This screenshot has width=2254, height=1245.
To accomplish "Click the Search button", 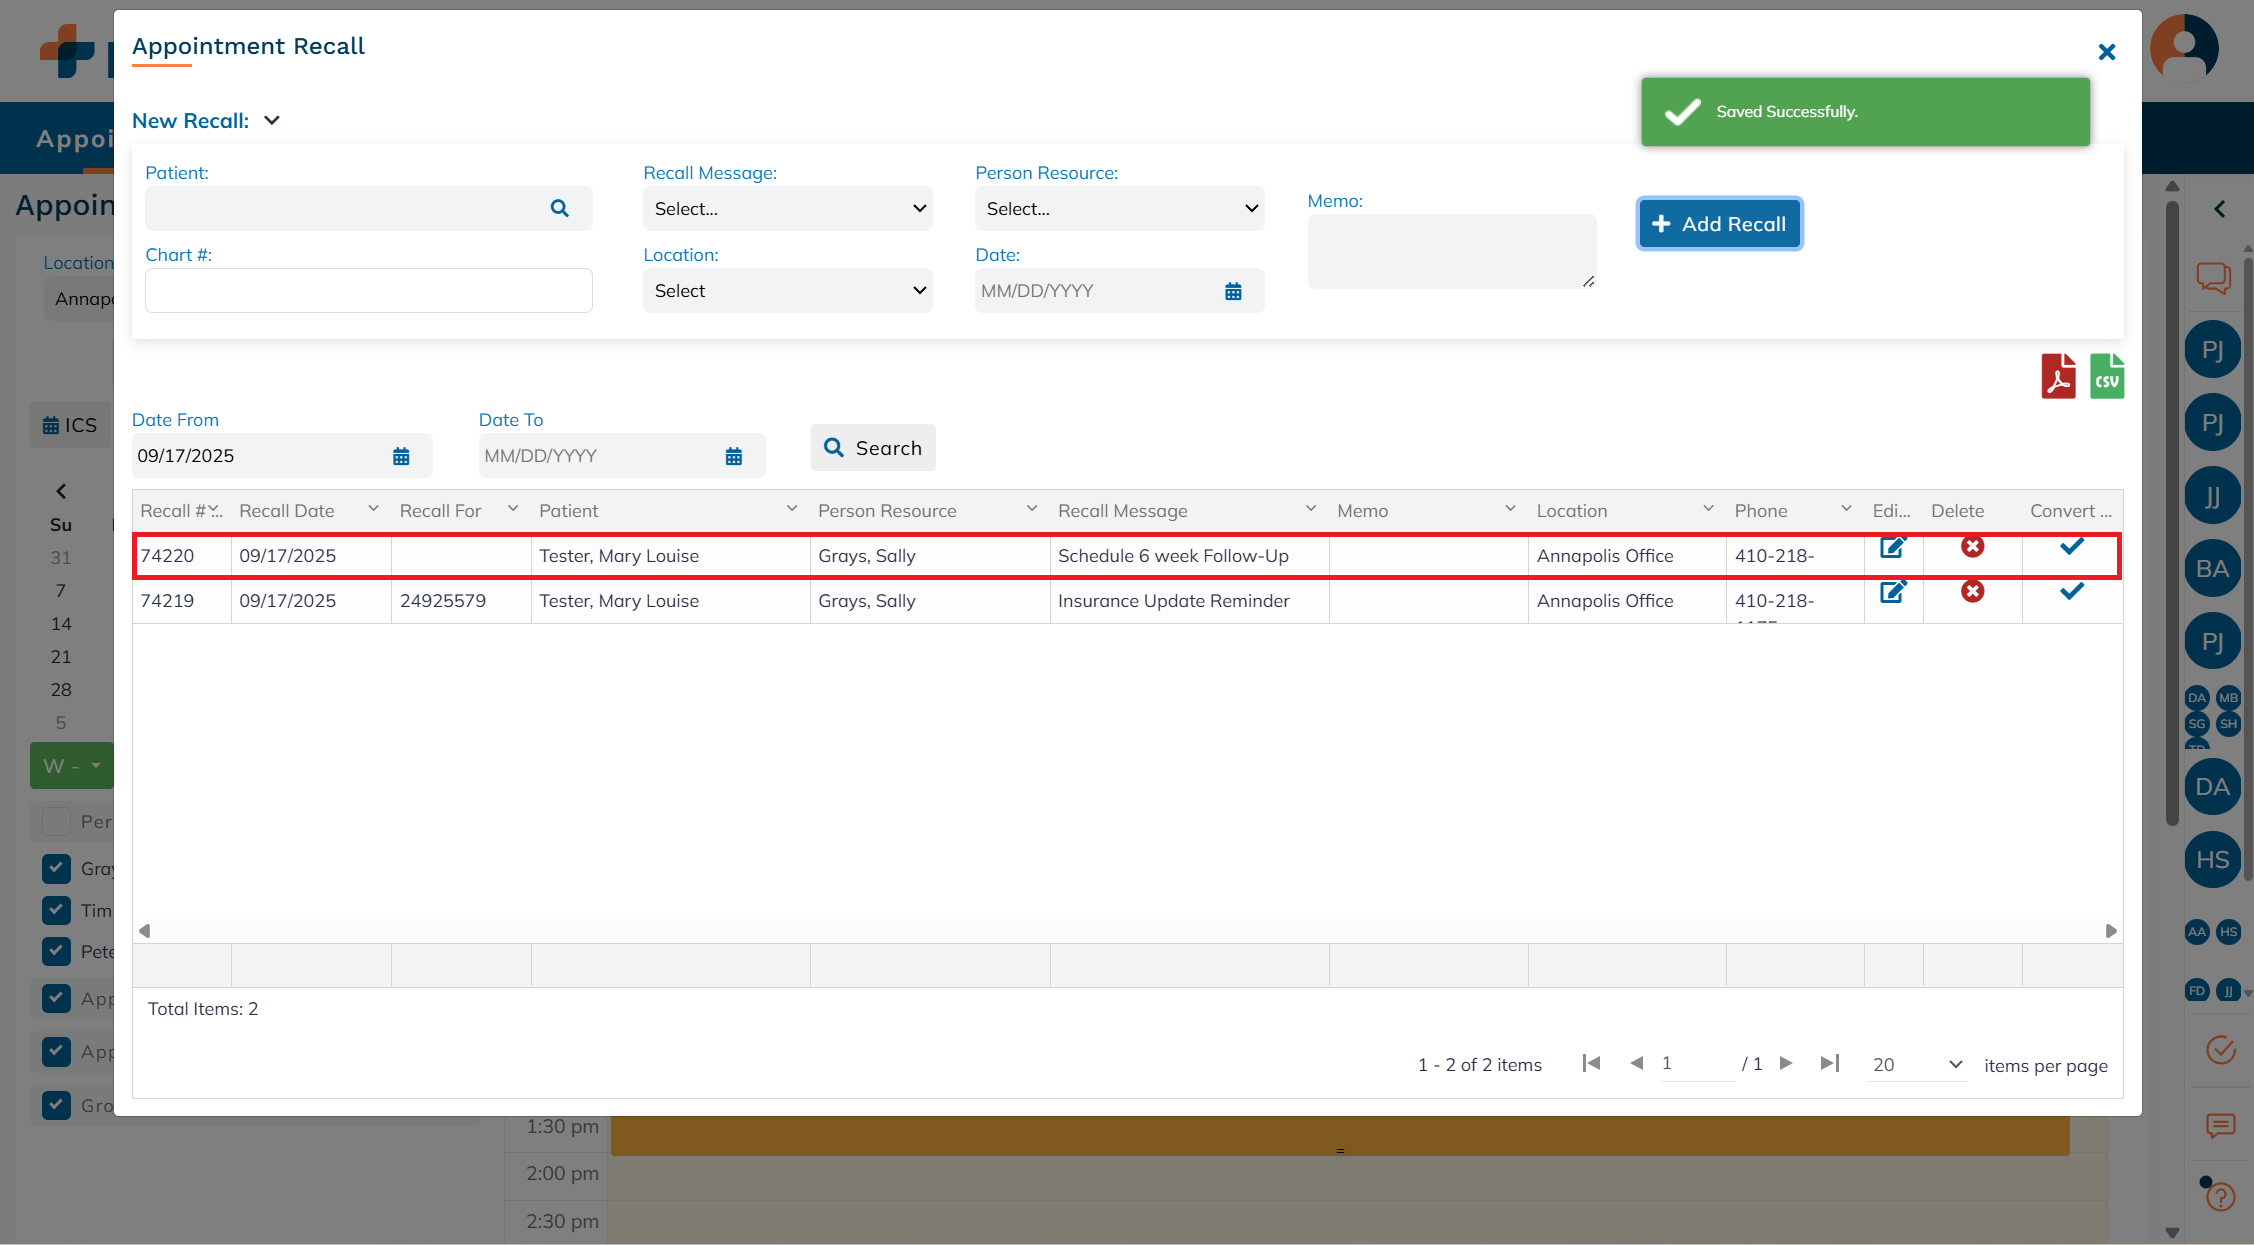I will 872,448.
